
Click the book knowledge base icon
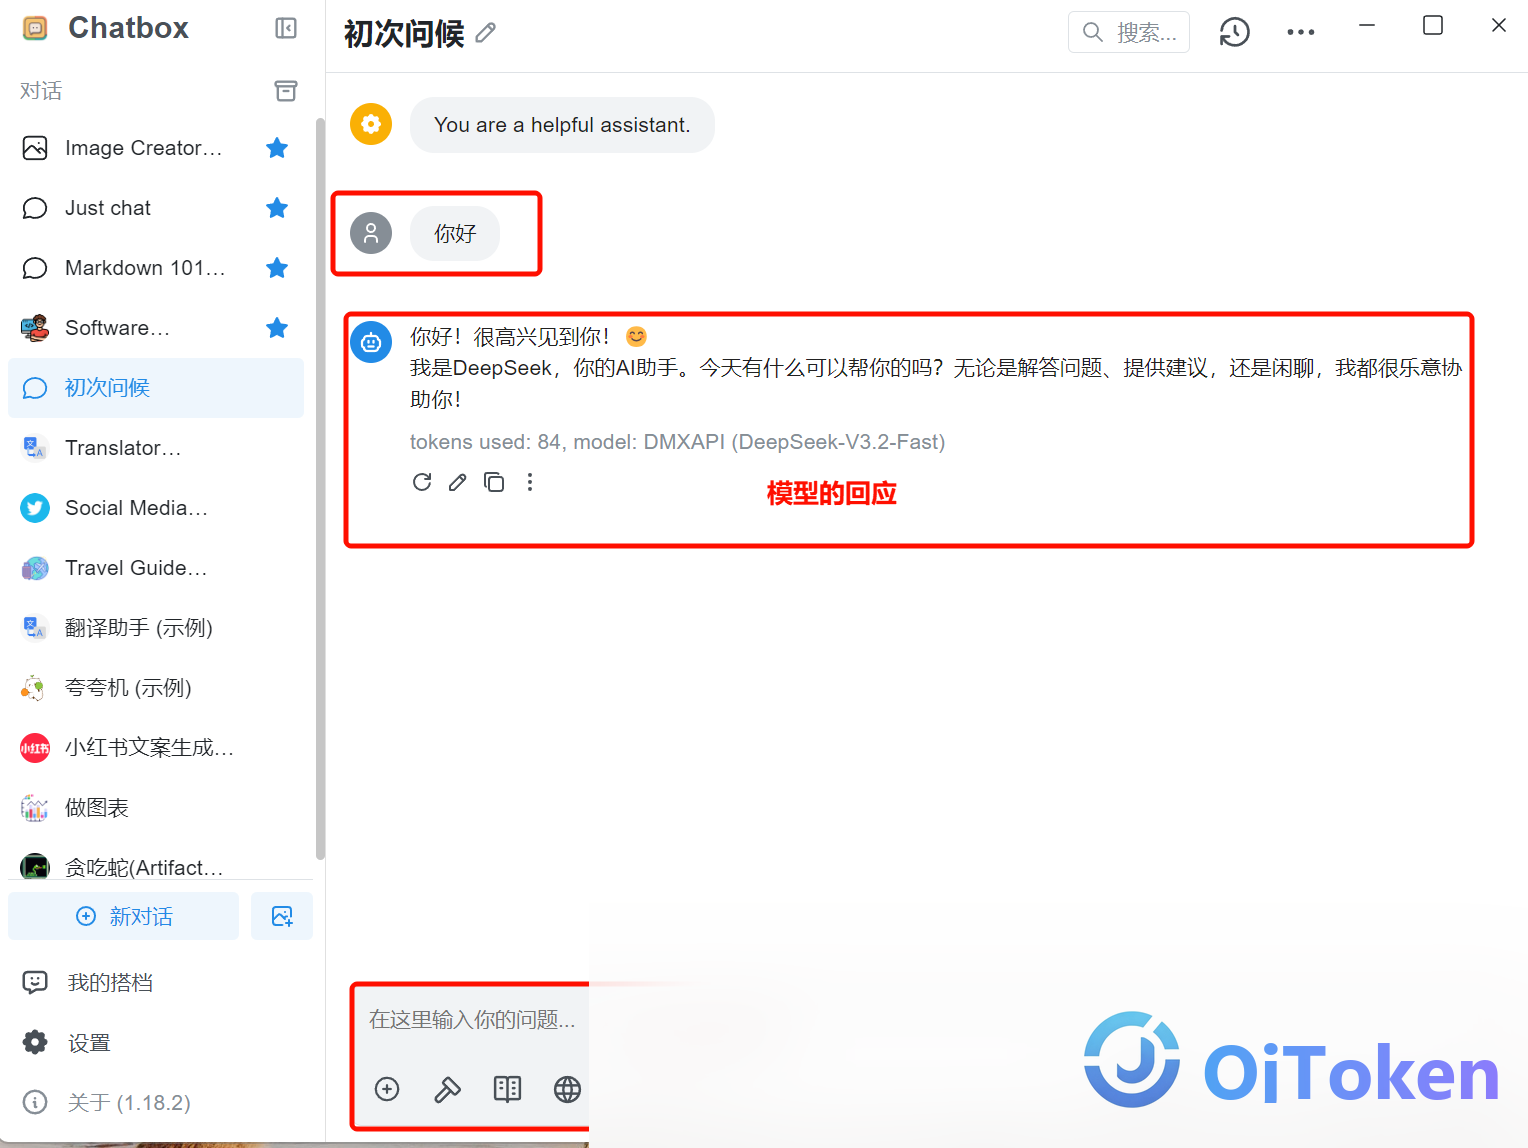coord(507,1089)
